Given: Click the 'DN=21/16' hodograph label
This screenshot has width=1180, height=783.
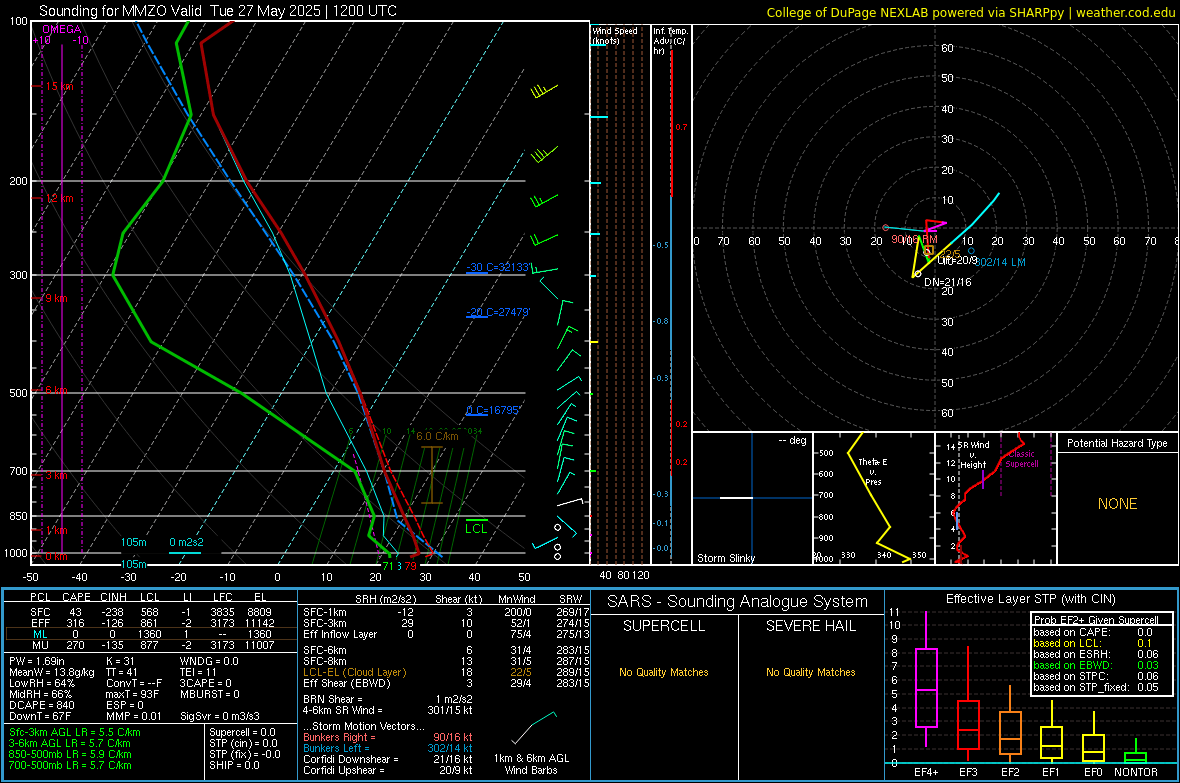Looking at the screenshot, I should (947, 282).
